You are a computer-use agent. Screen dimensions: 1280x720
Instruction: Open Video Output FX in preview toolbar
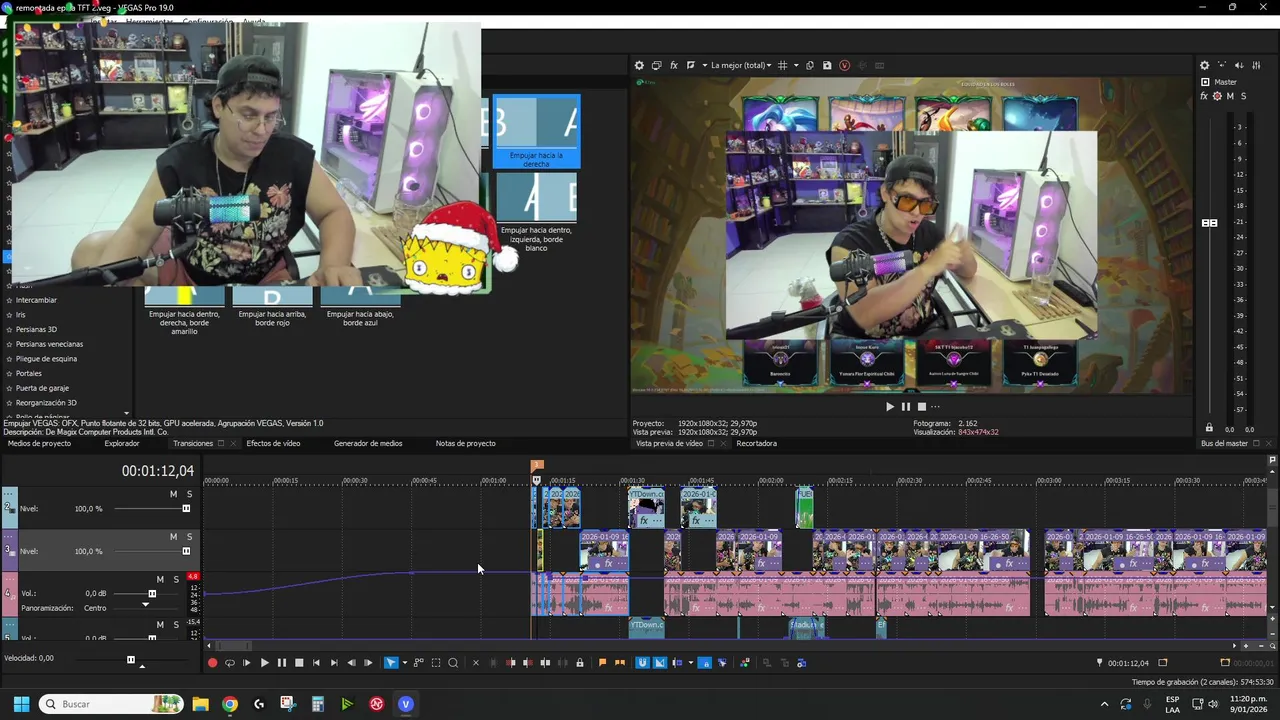tap(674, 65)
